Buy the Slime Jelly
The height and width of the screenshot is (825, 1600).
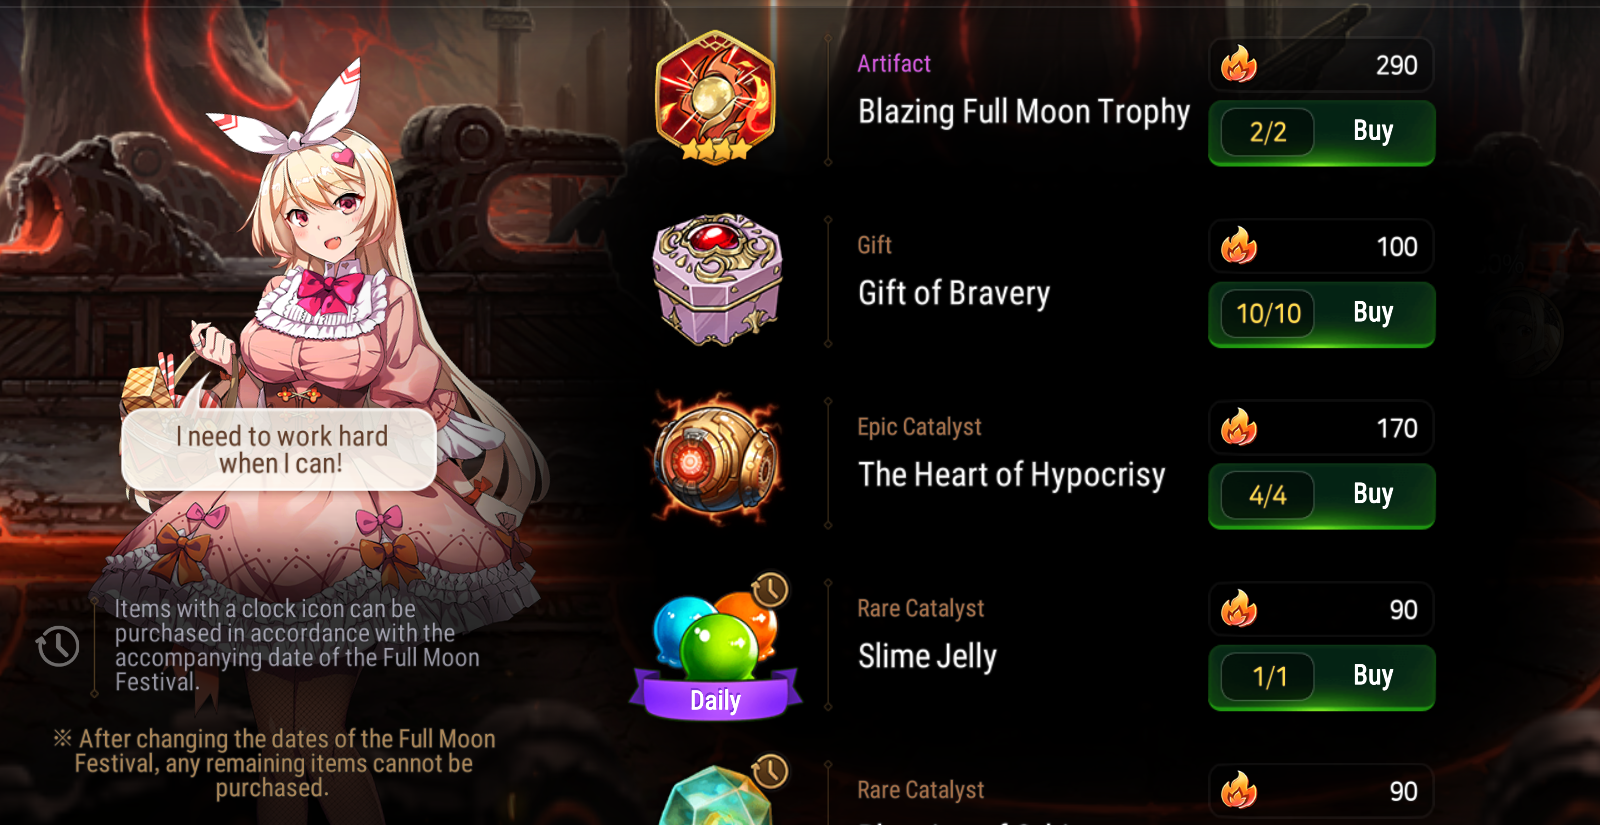(x=1321, y=677)
